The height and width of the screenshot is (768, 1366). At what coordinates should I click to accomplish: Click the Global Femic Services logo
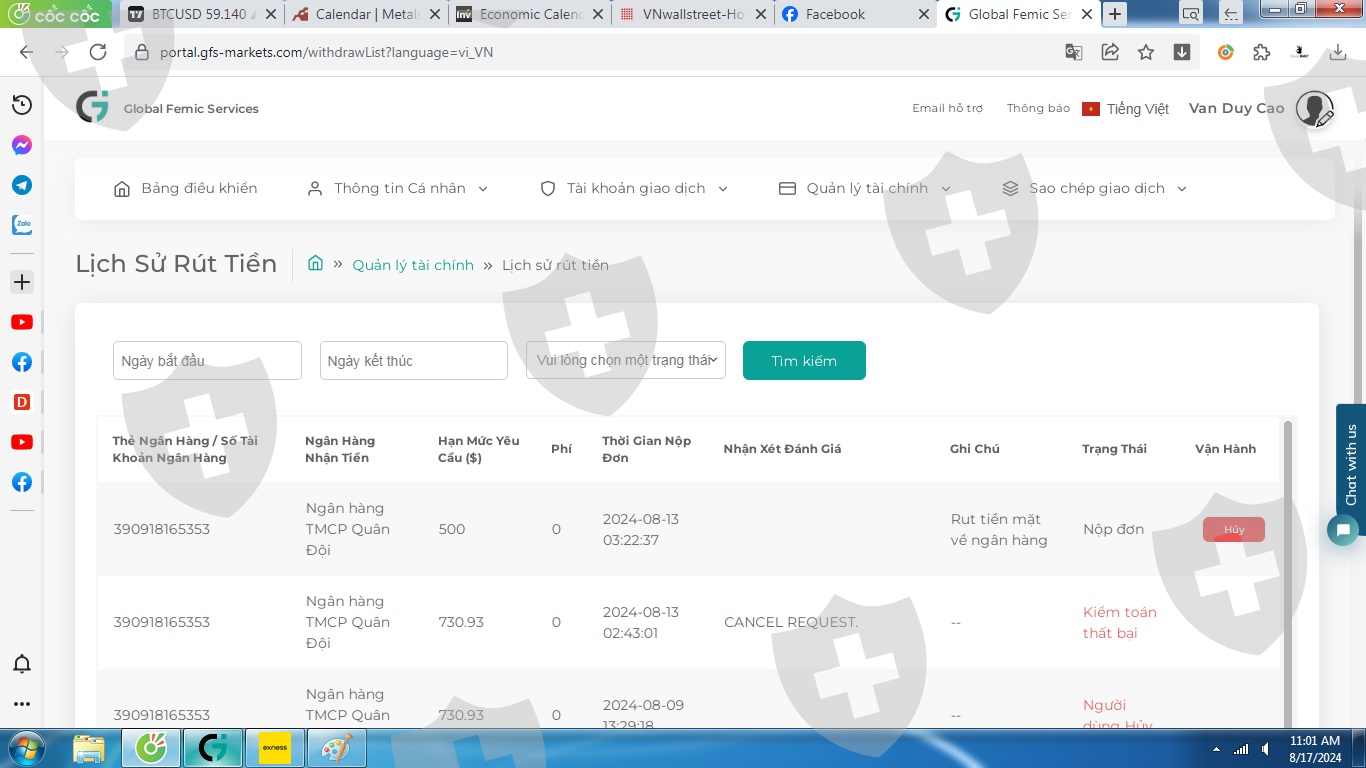93,107
